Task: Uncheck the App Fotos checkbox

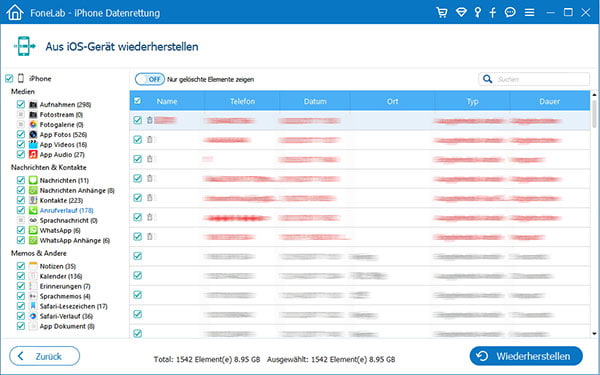Action: pos(21,134)
